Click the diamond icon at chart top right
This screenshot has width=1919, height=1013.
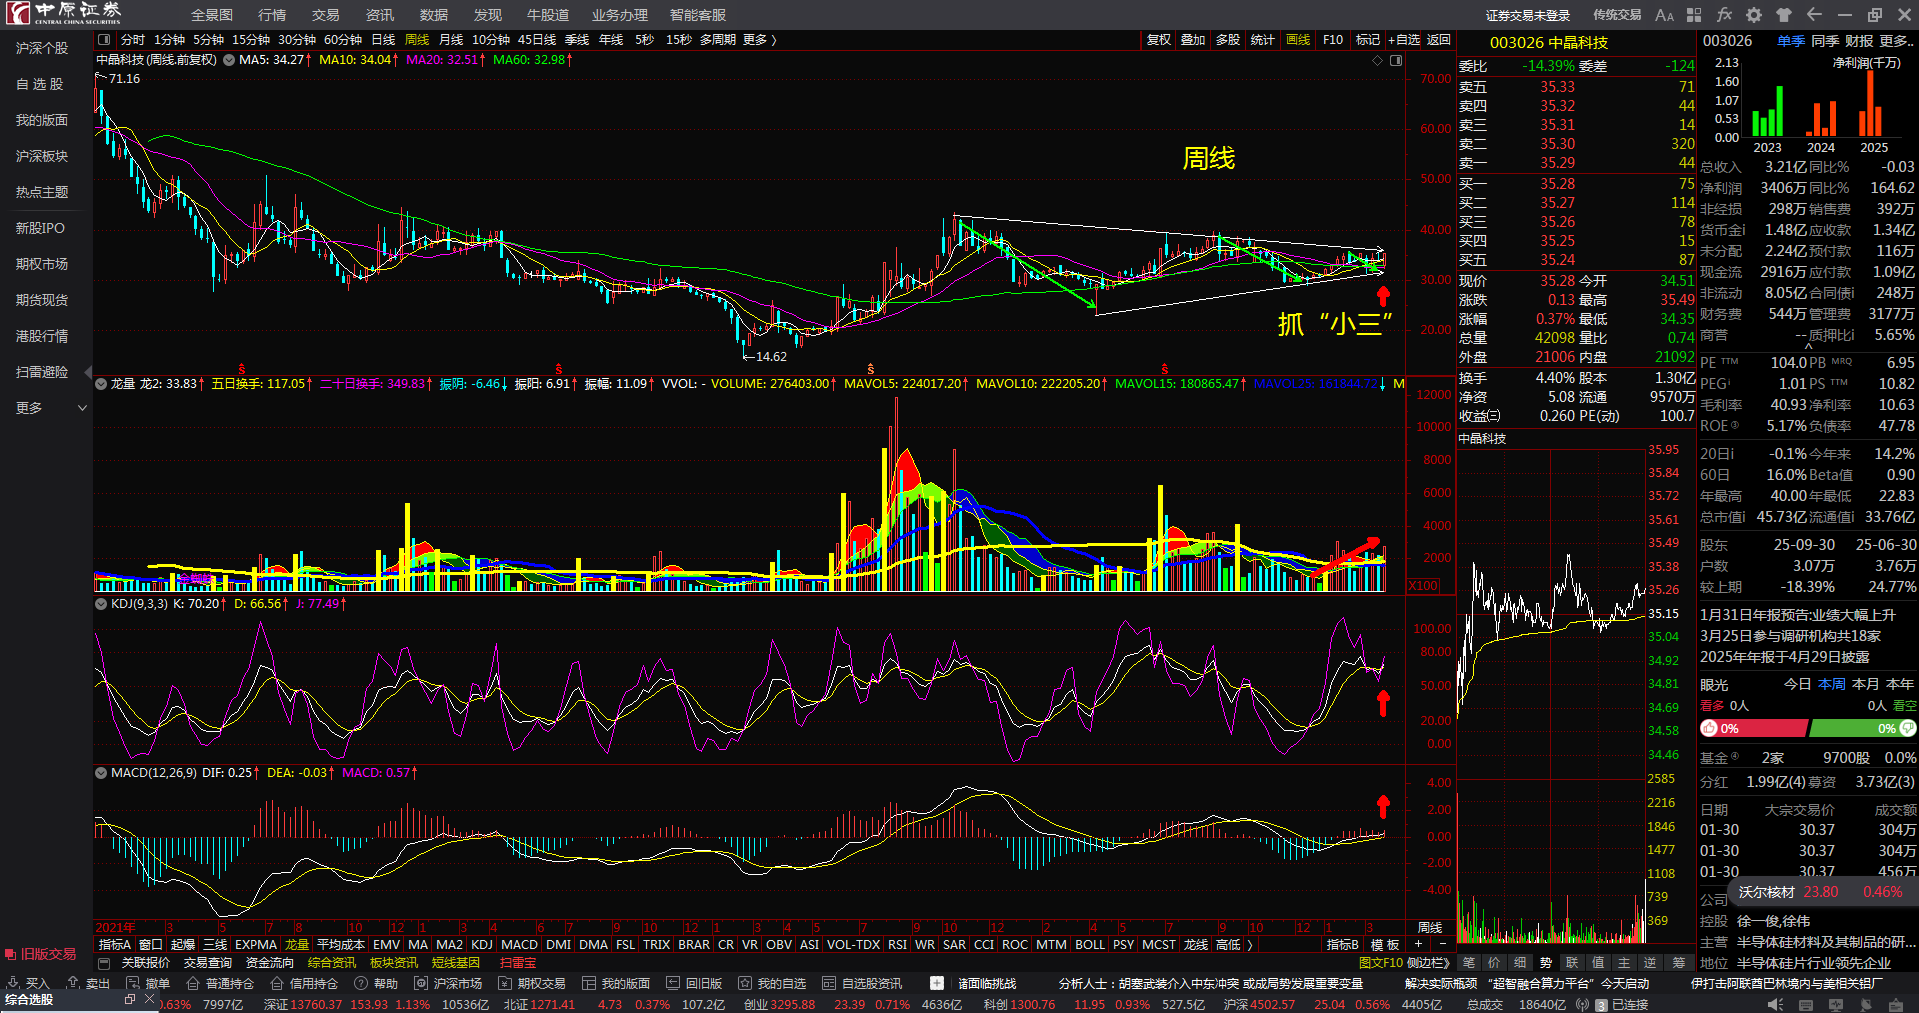[1377, 61]
